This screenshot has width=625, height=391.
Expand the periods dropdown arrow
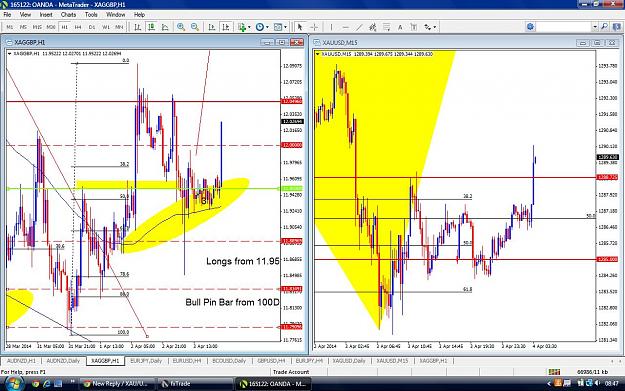click(x=267, y=27)
